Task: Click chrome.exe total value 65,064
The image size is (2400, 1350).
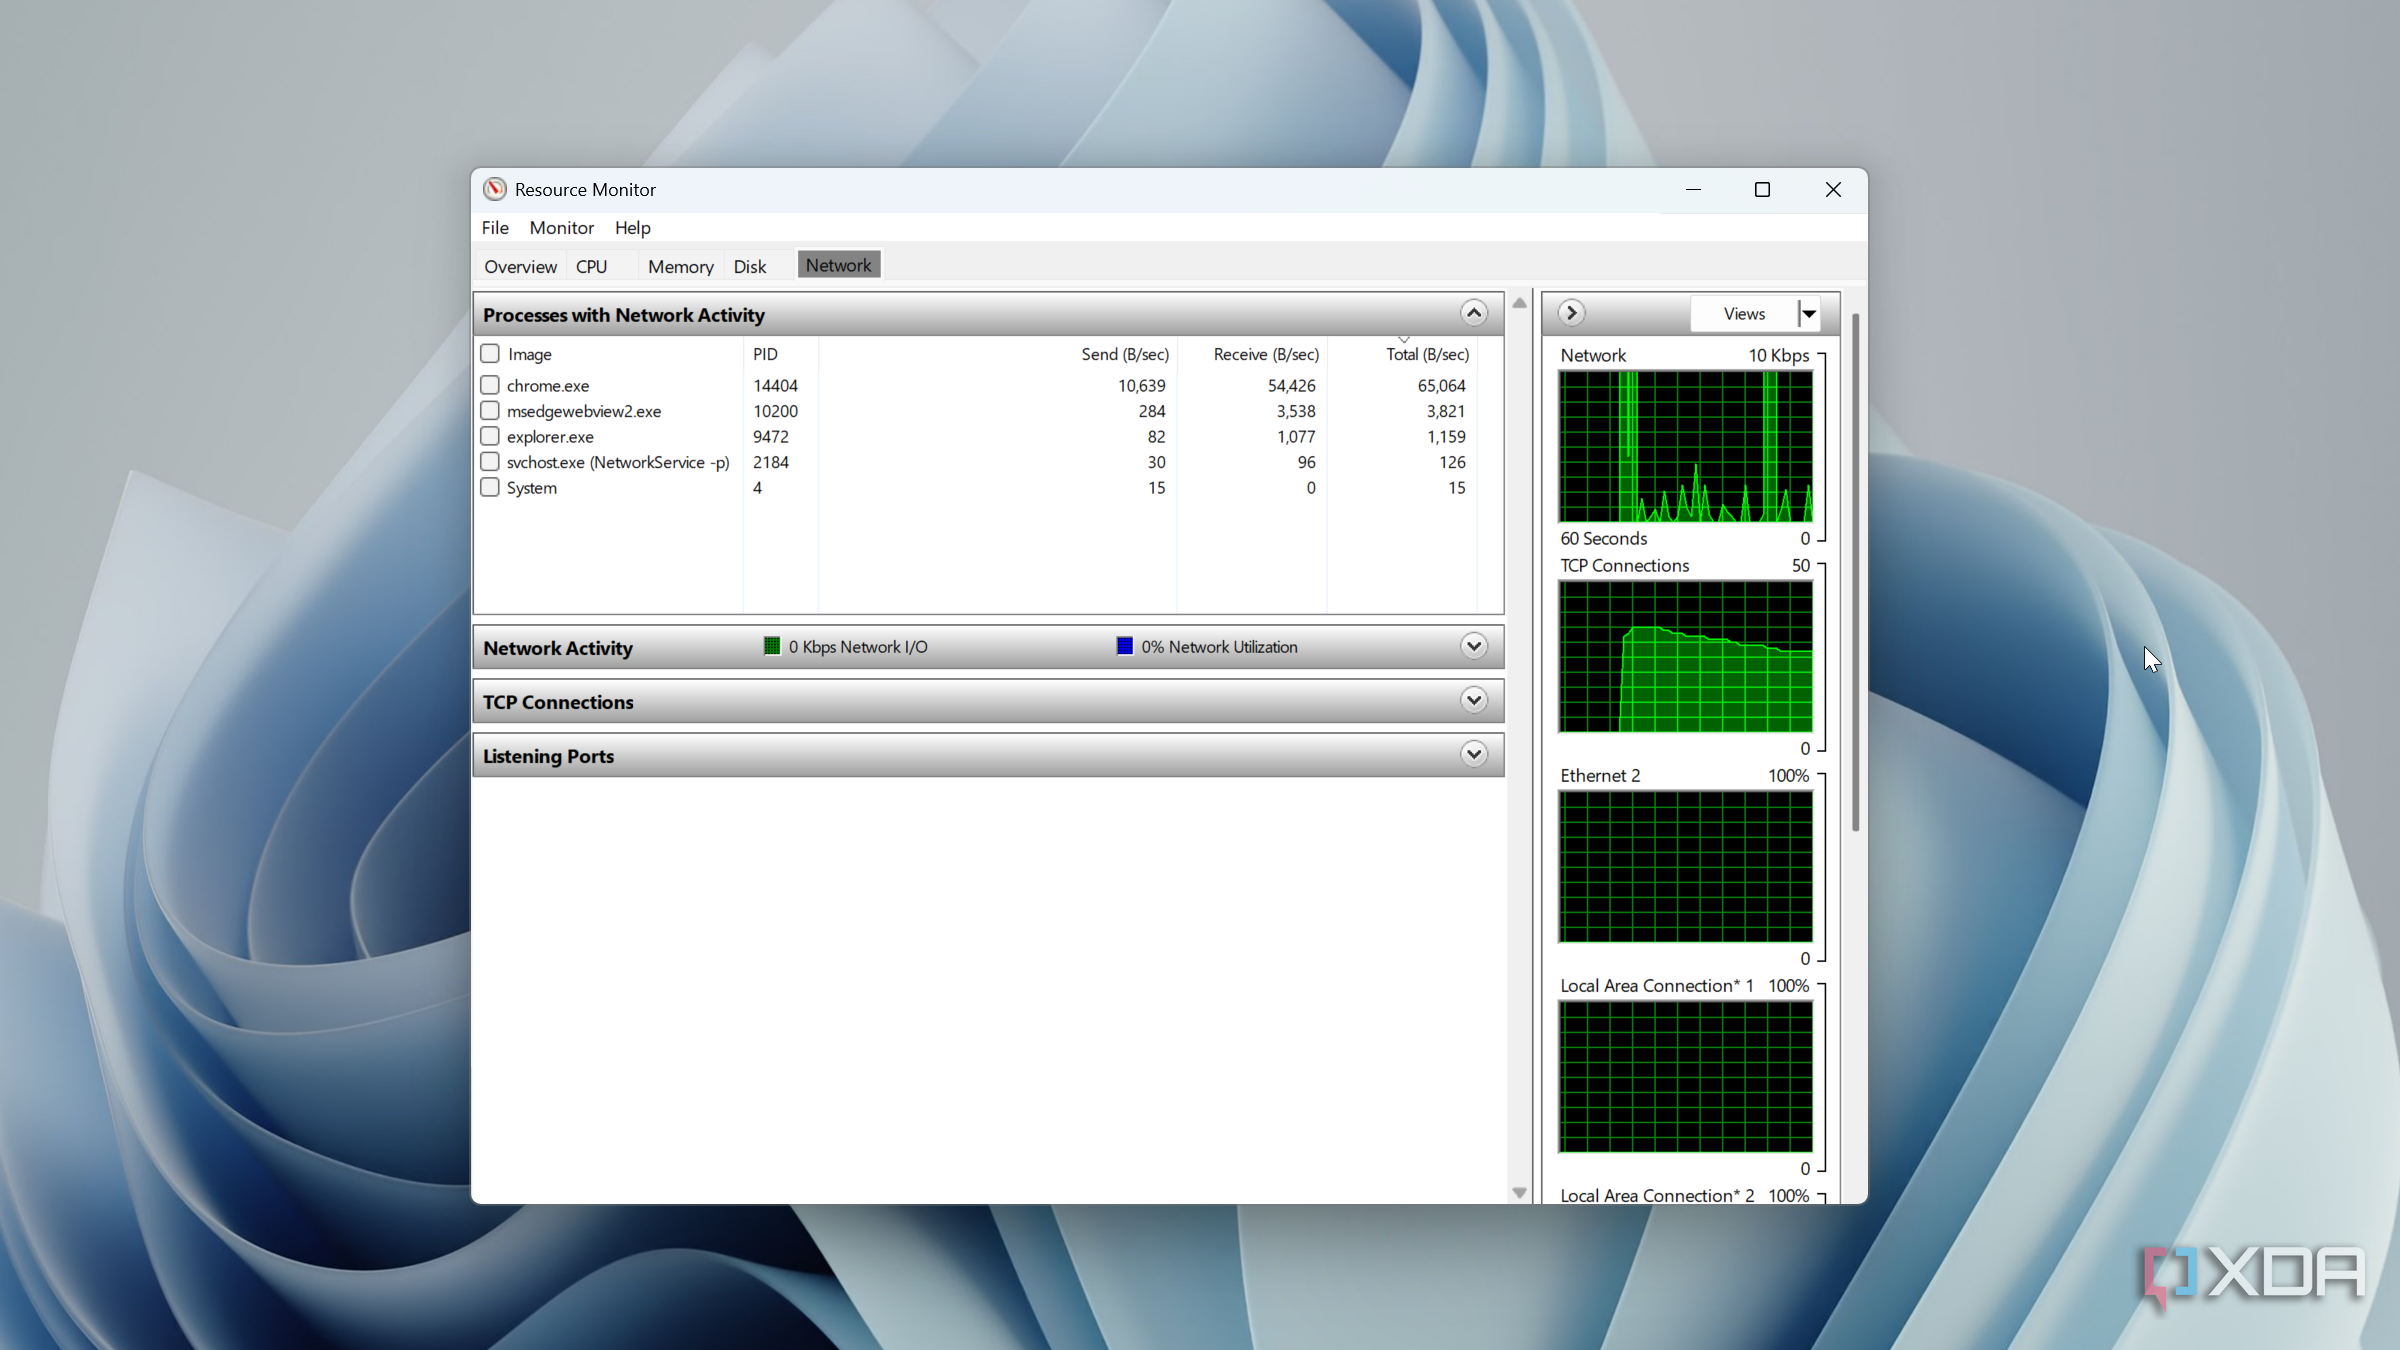Action: pos(1442,386)
